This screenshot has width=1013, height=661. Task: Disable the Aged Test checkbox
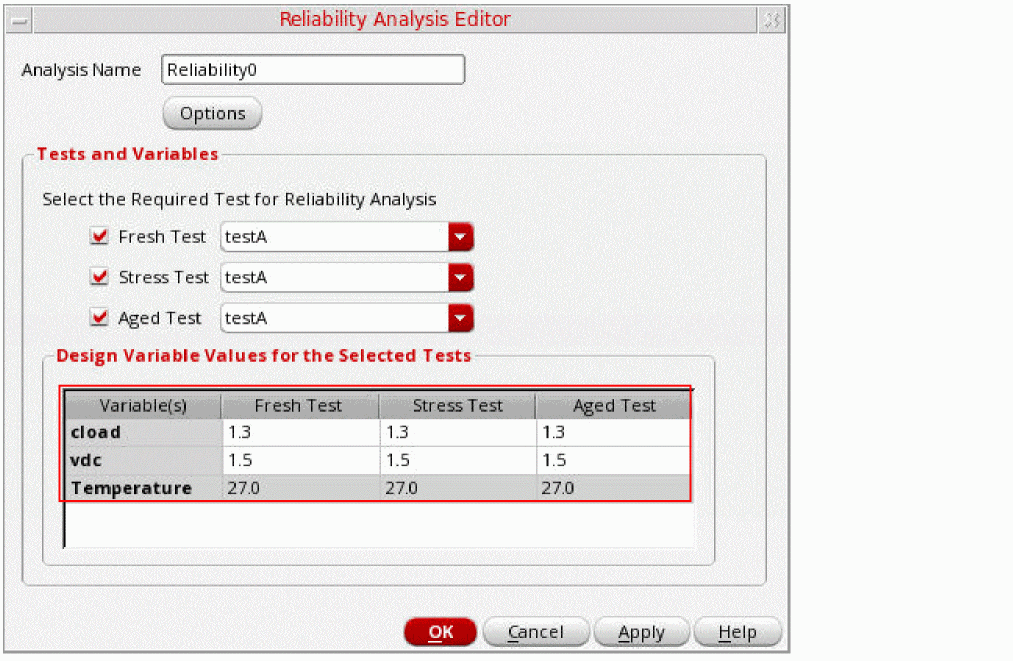[x=99, y=318]
